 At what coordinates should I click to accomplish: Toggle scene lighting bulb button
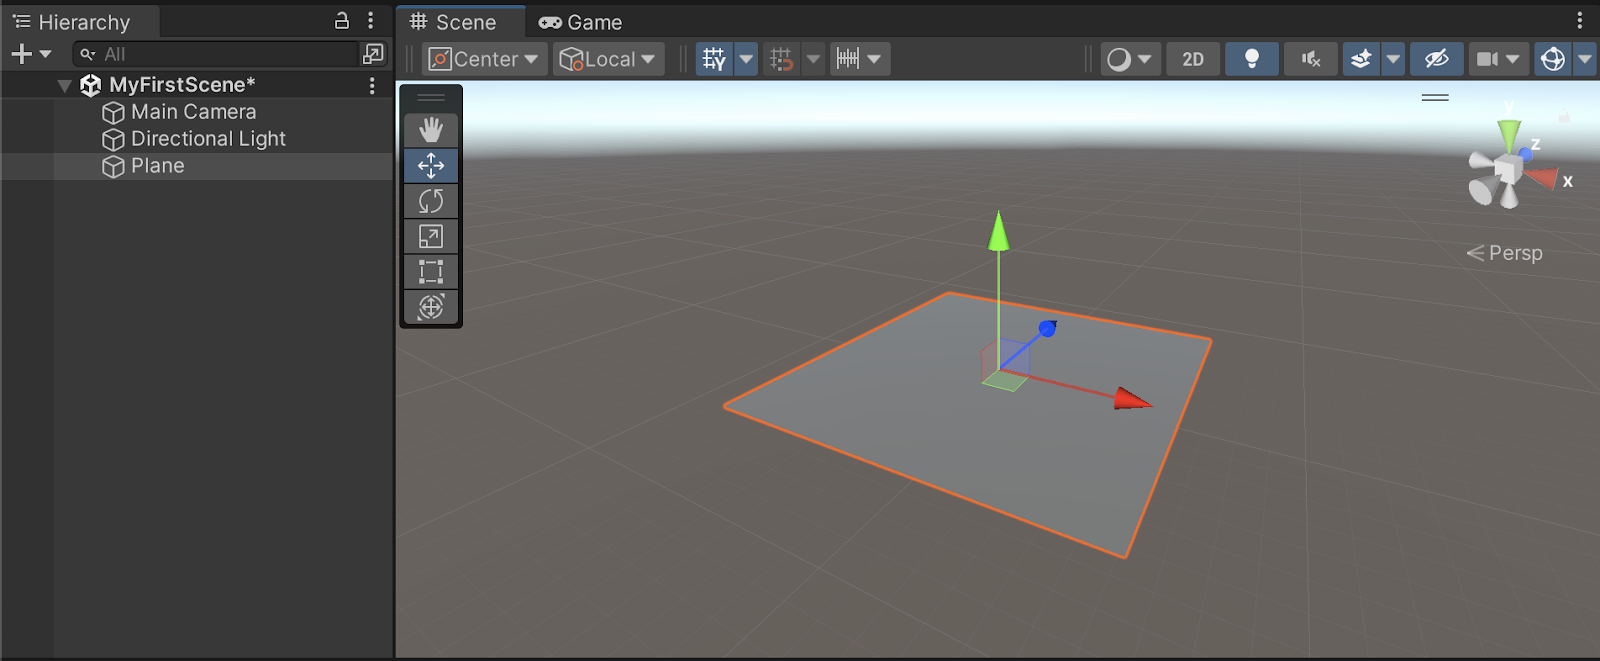tap(1251, 59)
